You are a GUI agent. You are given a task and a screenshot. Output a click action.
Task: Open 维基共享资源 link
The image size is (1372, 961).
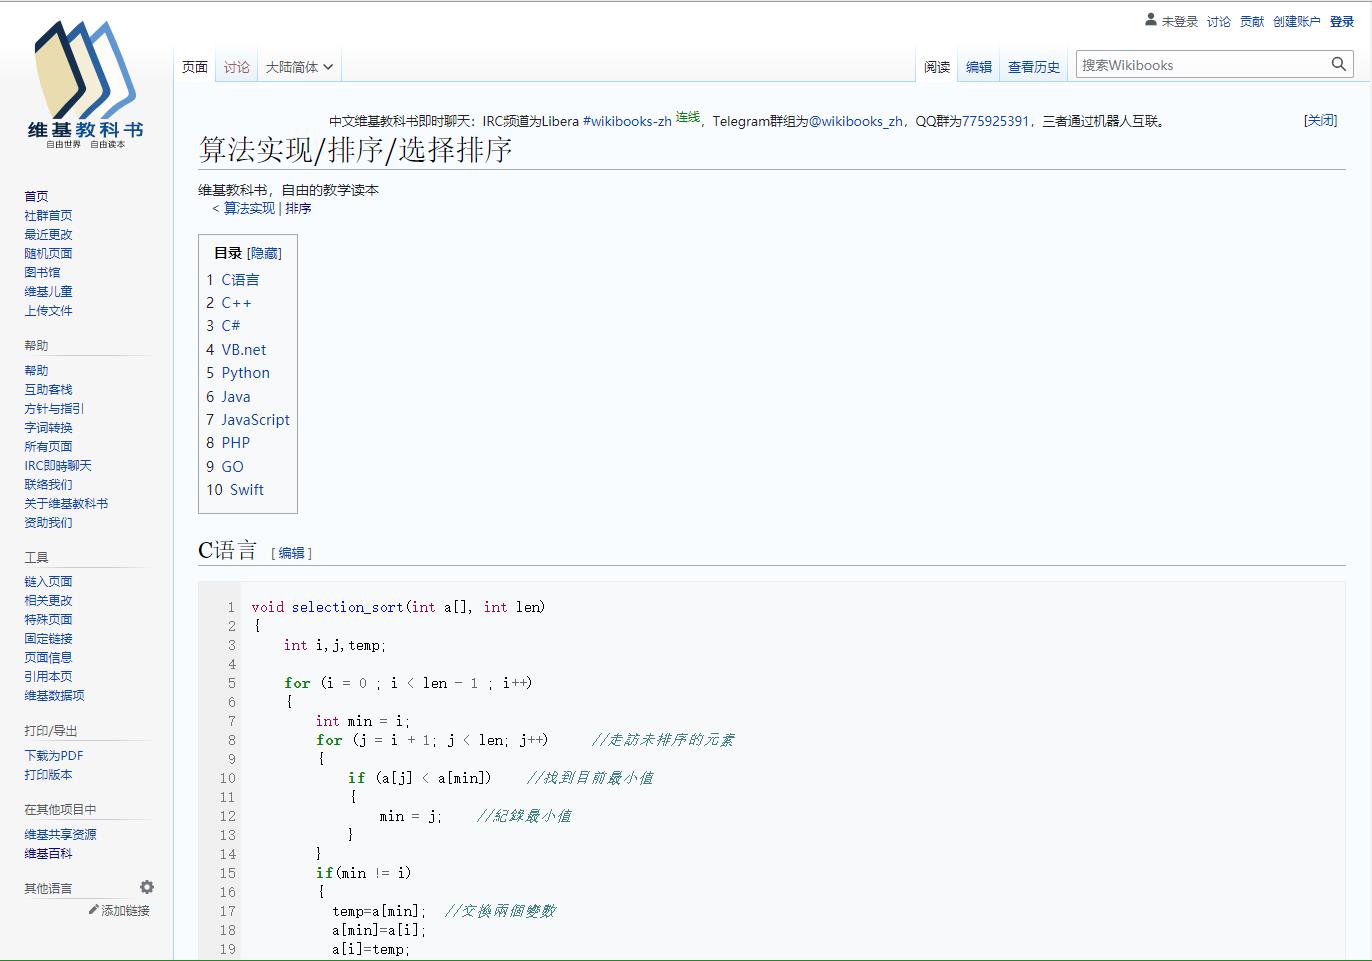coord(60,834)
